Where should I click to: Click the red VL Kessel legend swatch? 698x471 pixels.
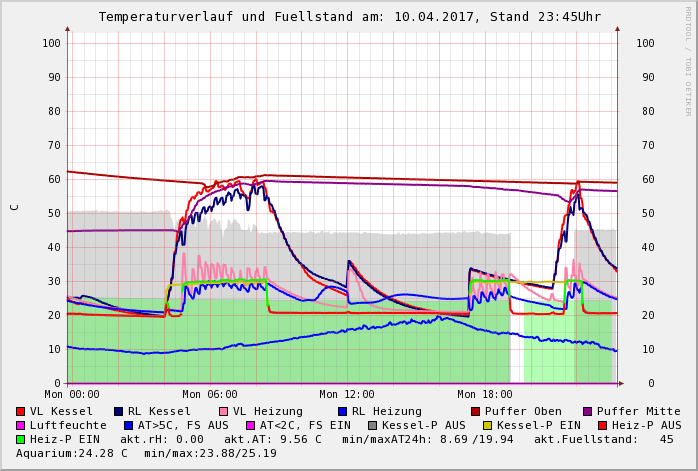click(21, 412)
